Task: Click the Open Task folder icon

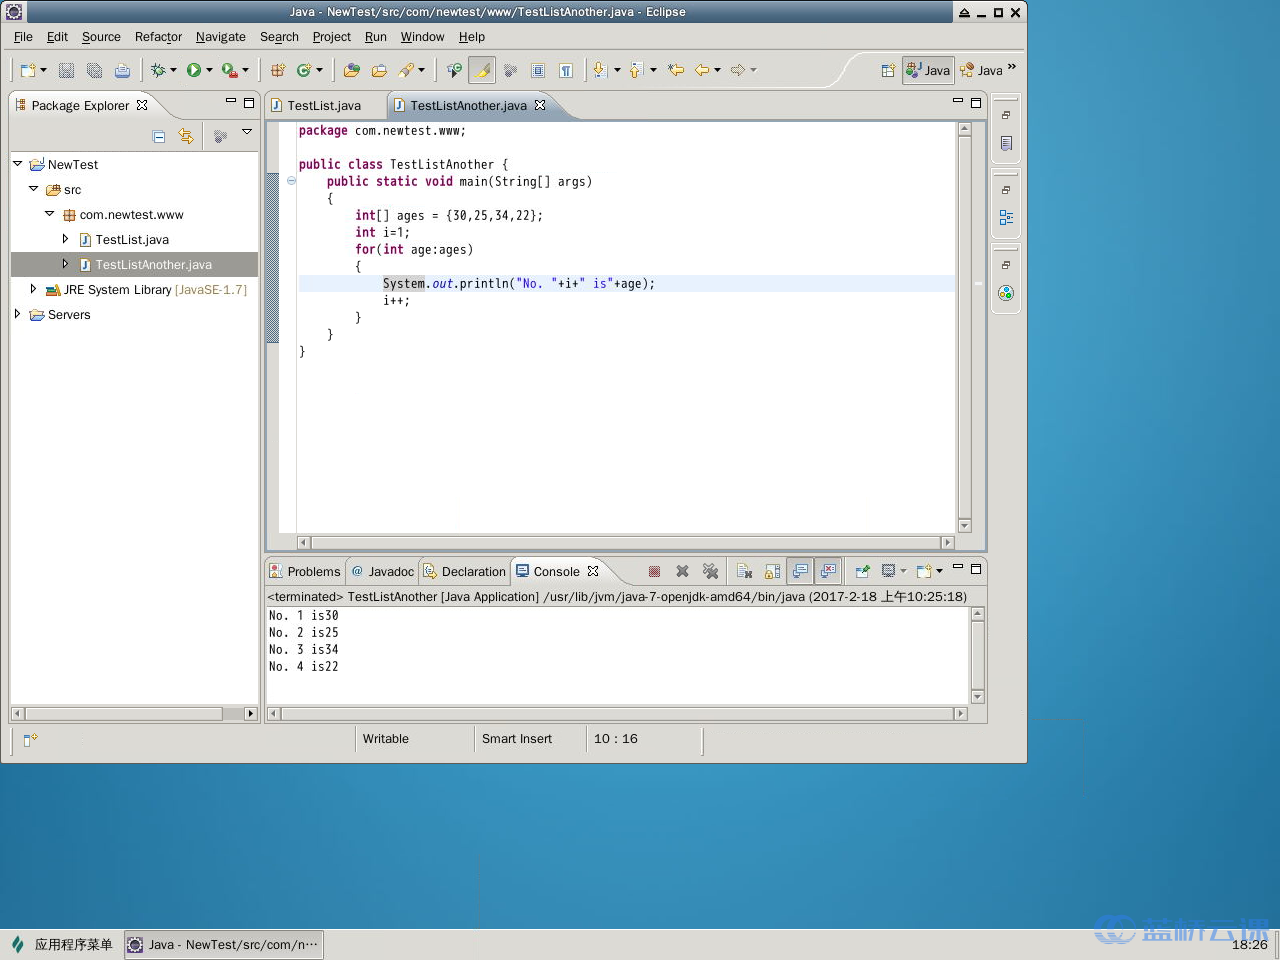Action: (379, 70)
